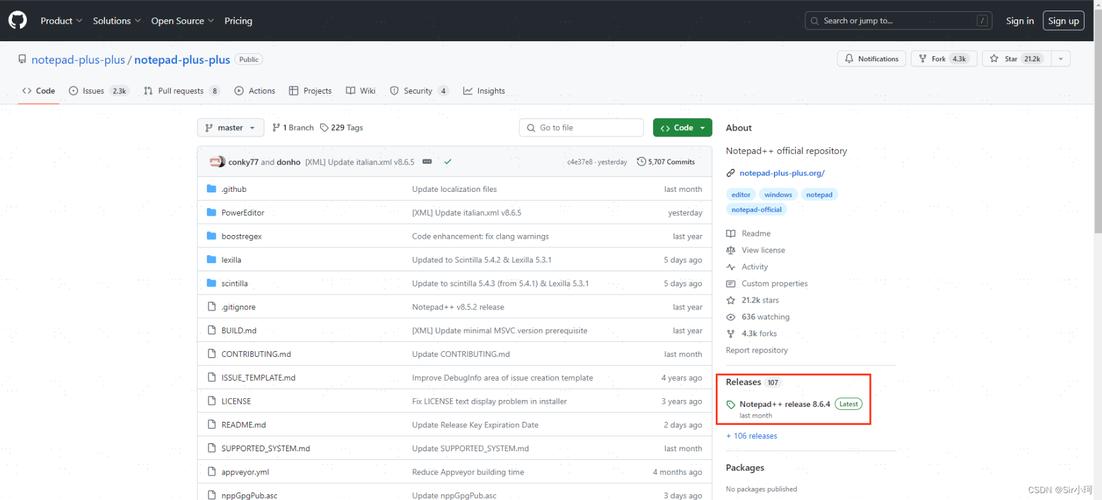Click the editor topic tag
Screen dimensions: 1102x500
pos(741,194)
